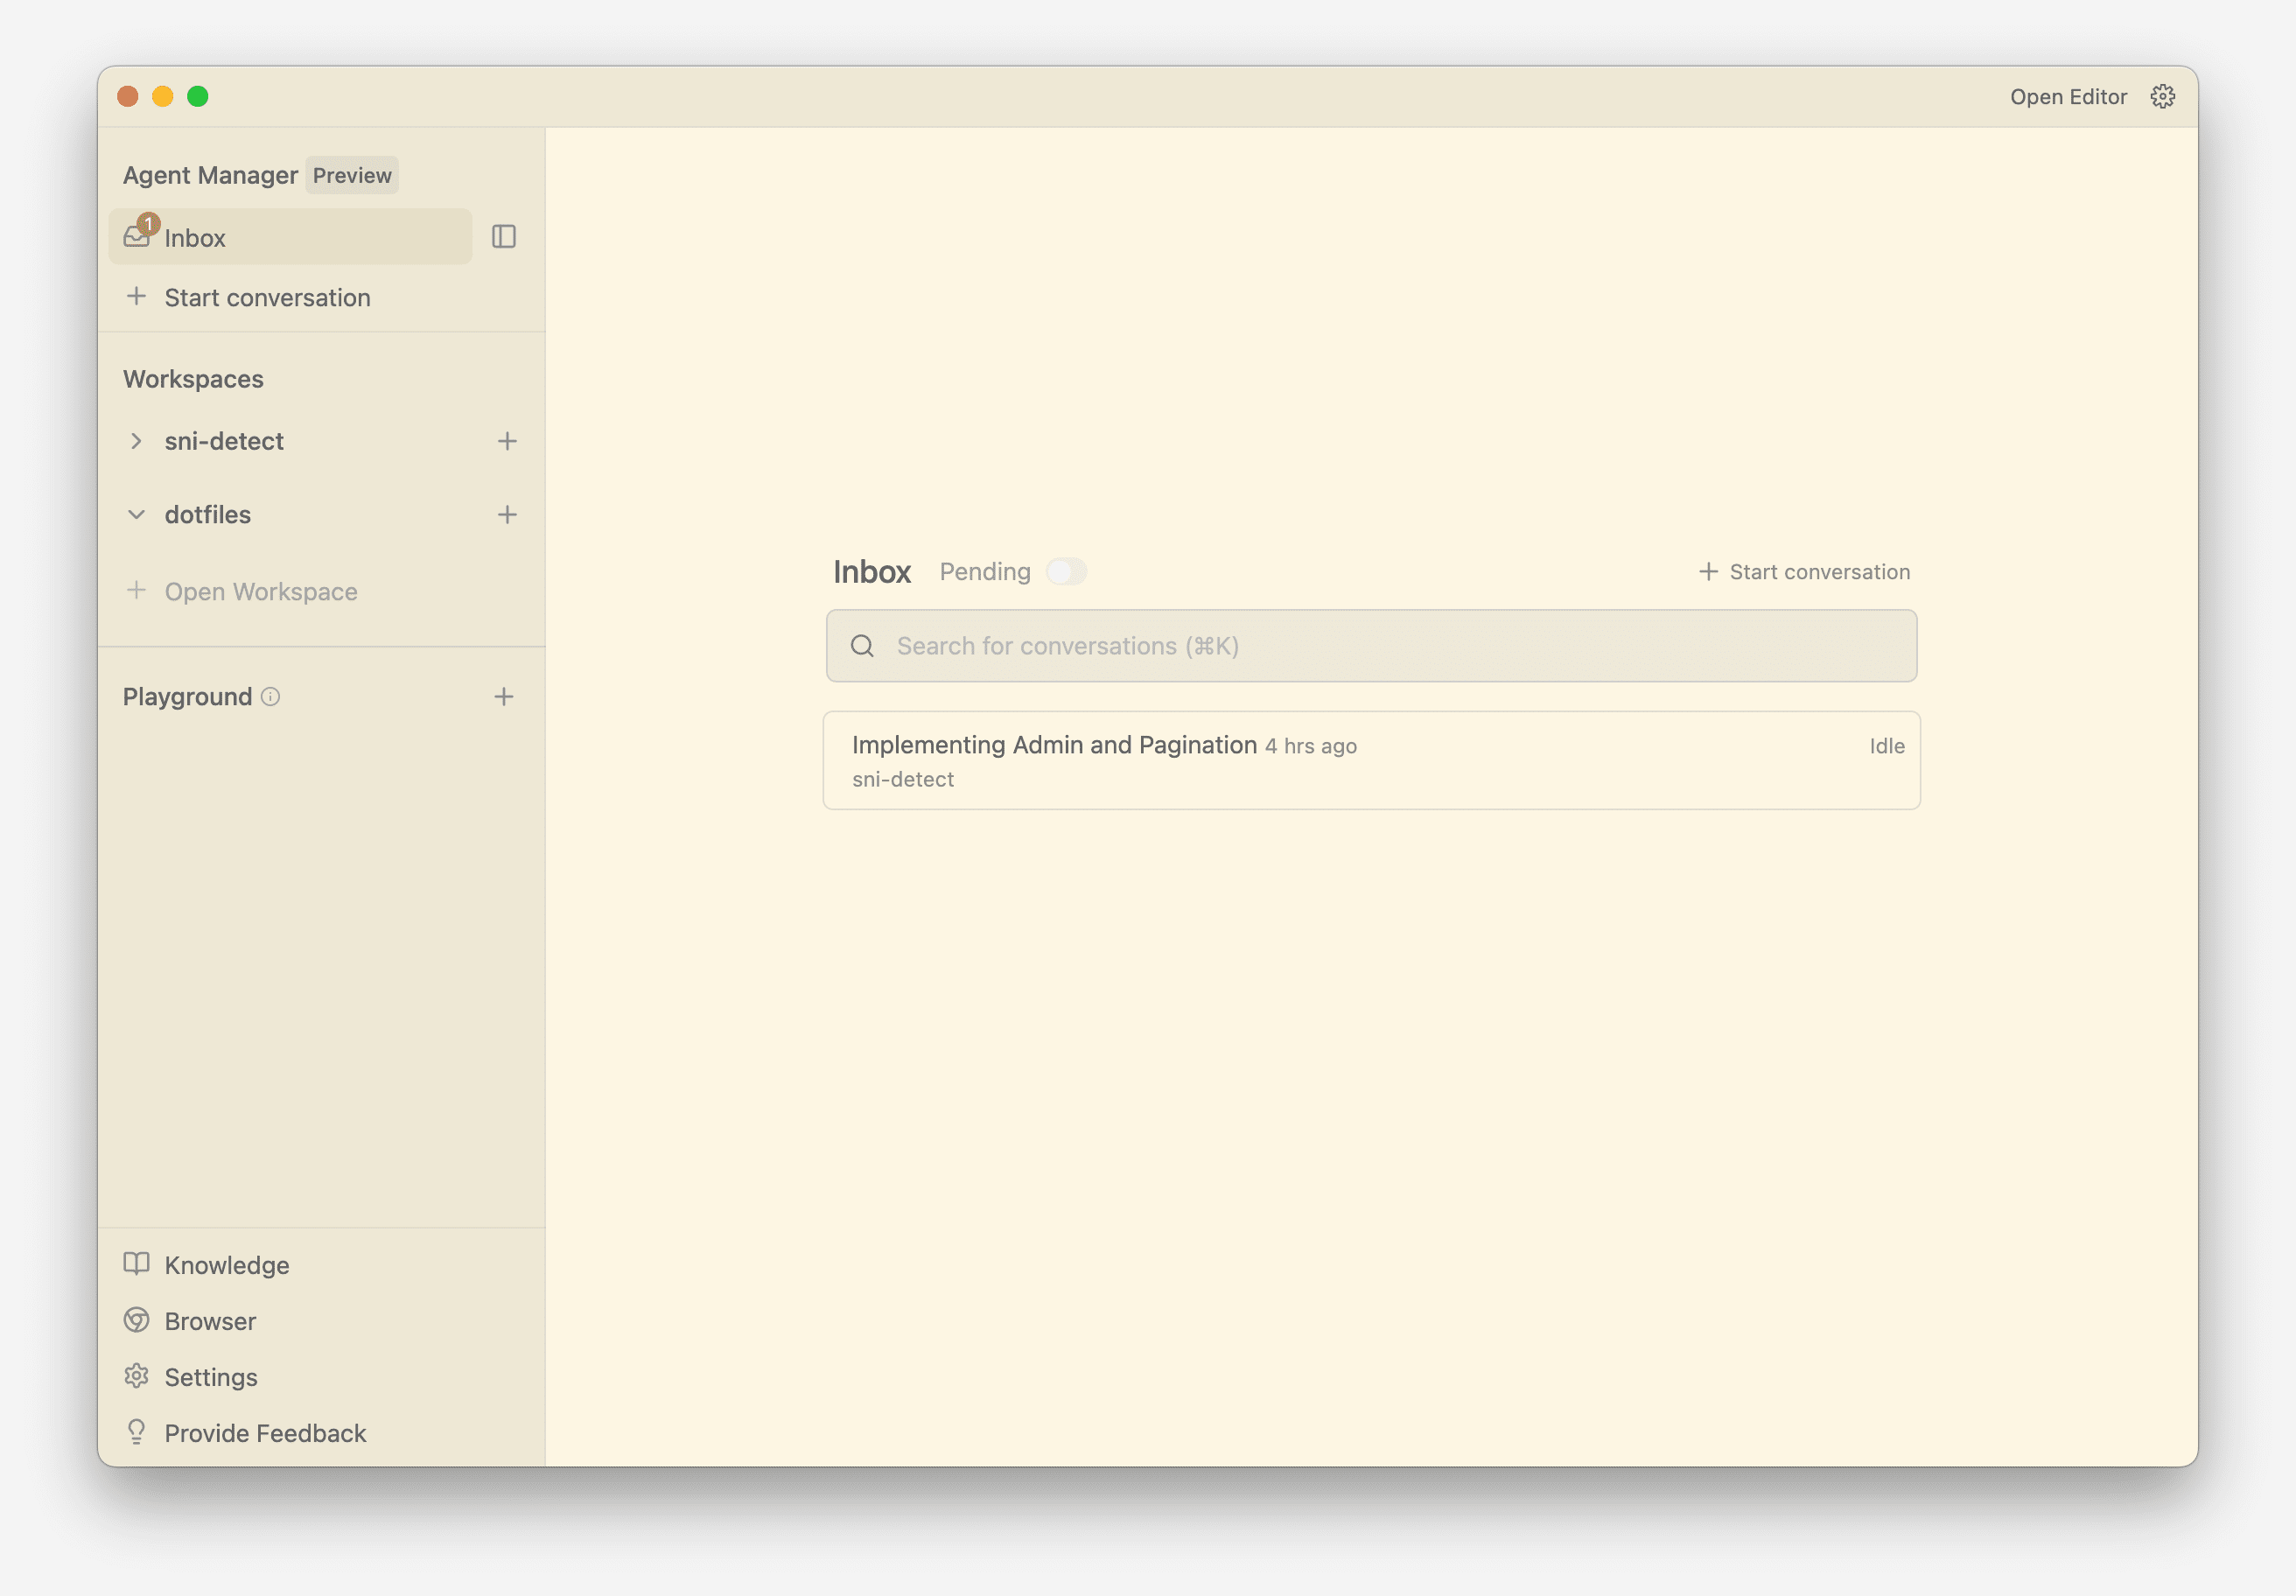Add conversation to sni-detect workspace plus icon

point(507,441)
